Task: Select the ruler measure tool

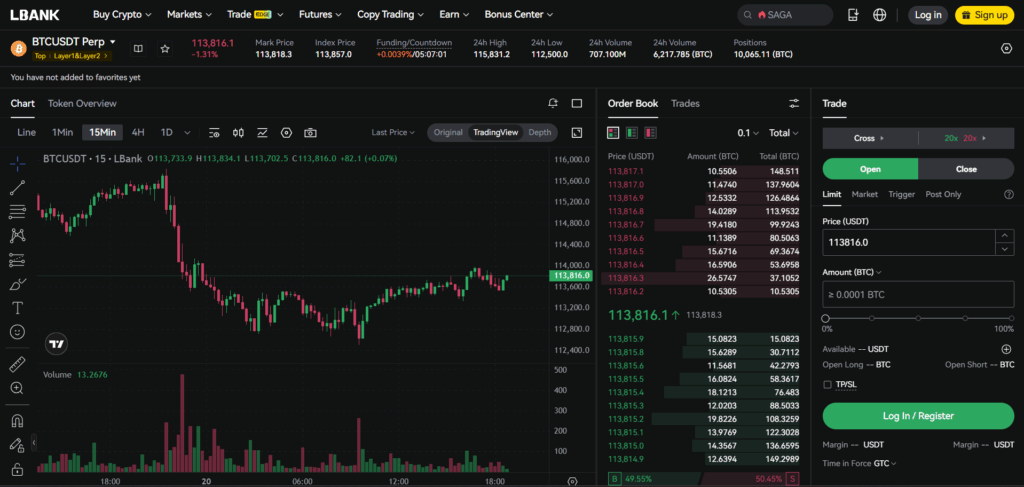Action: tap(18, 364)
